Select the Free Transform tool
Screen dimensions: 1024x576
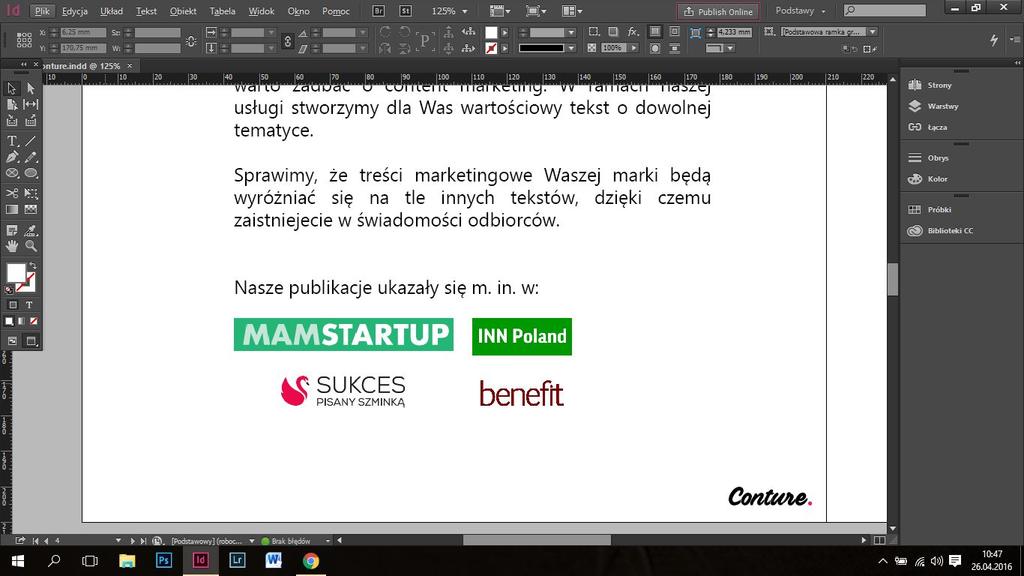pyautogui.click(x=31, y=193)
